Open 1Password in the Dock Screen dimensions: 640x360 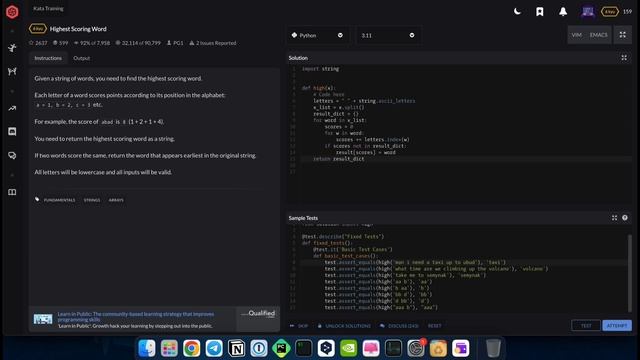[x=259, y=348]
